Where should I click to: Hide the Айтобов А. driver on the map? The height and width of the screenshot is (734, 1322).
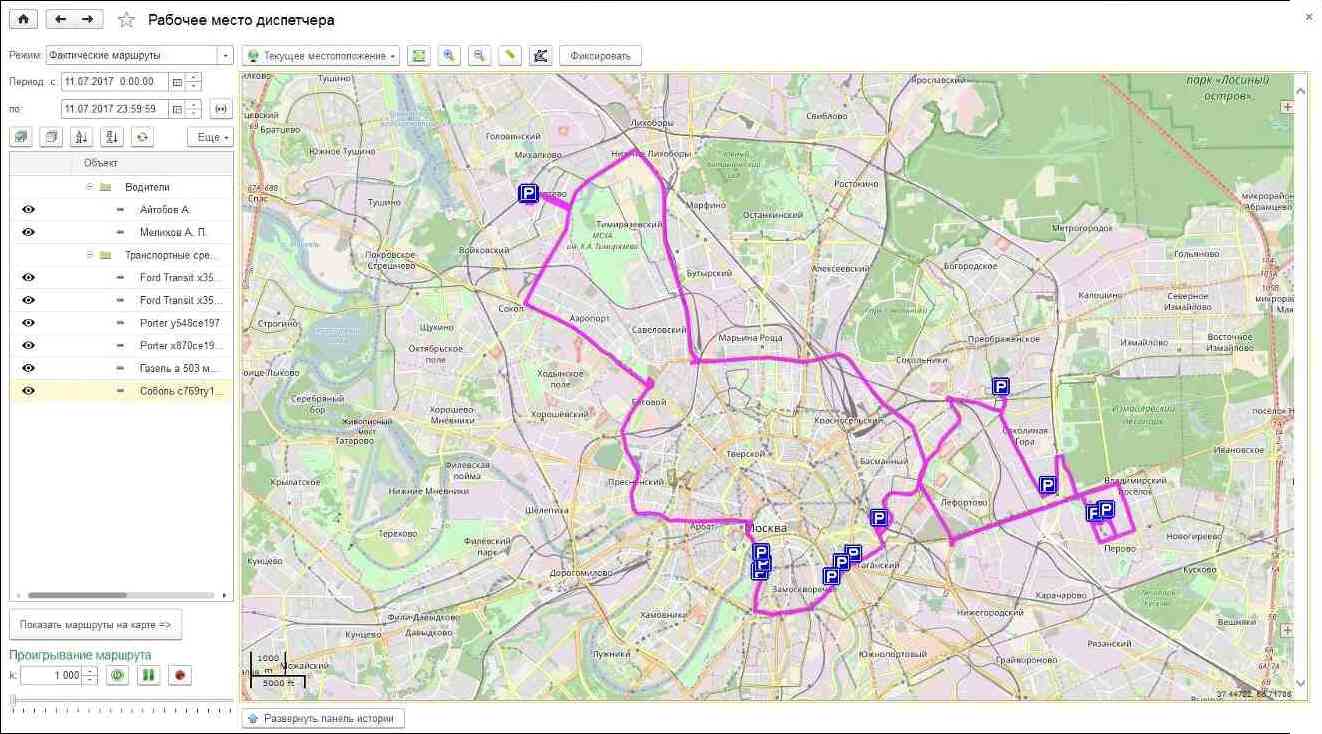[x=28, y=209]
